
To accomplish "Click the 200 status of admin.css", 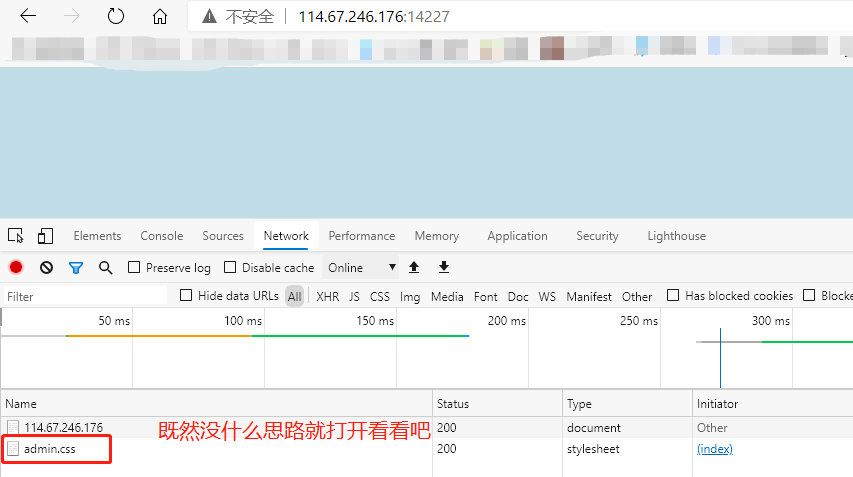I will click(447, 449).
